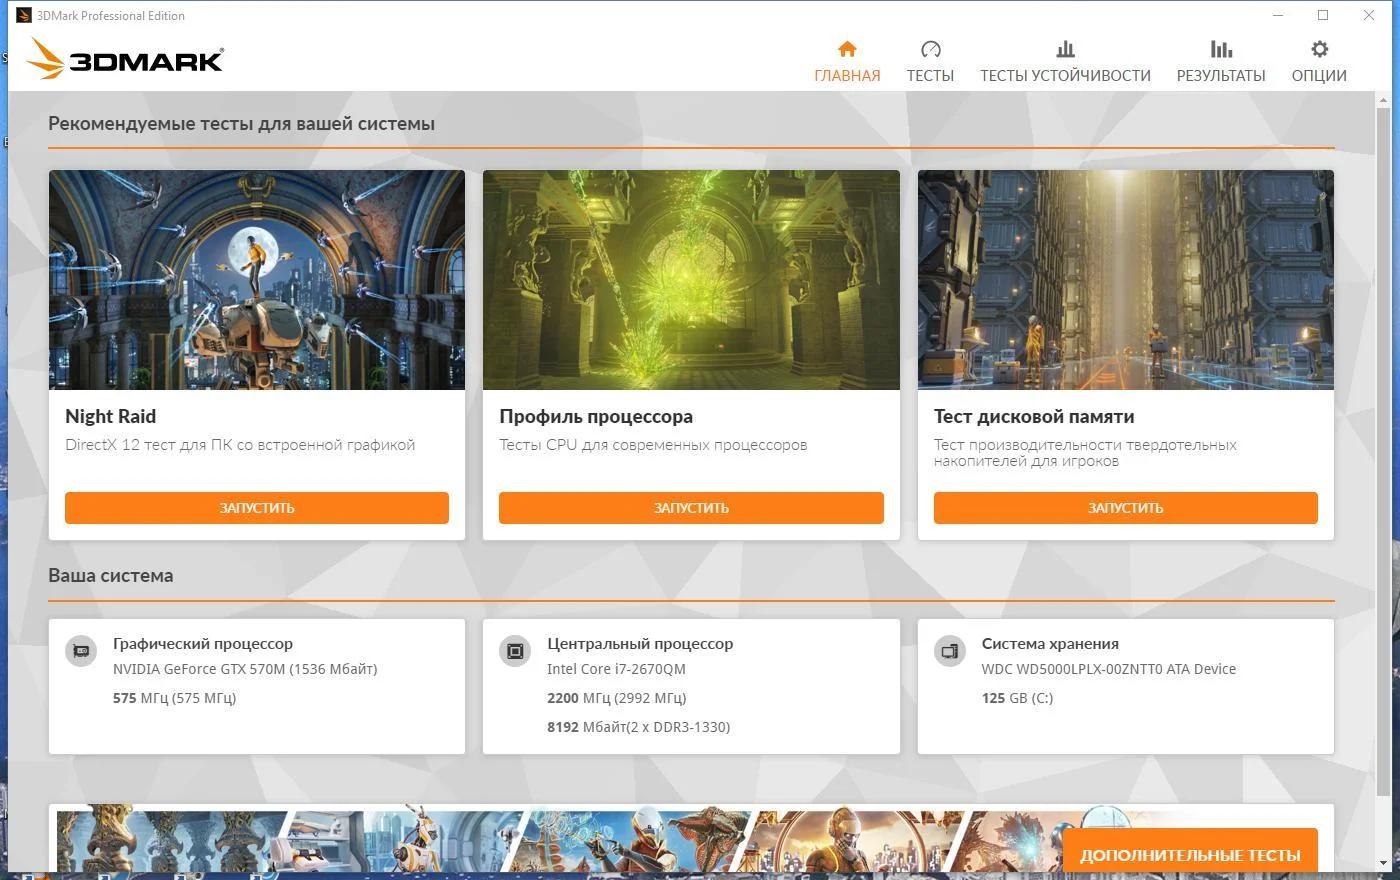Click the storage drive icon next to Система хранения

click(950, 651)
